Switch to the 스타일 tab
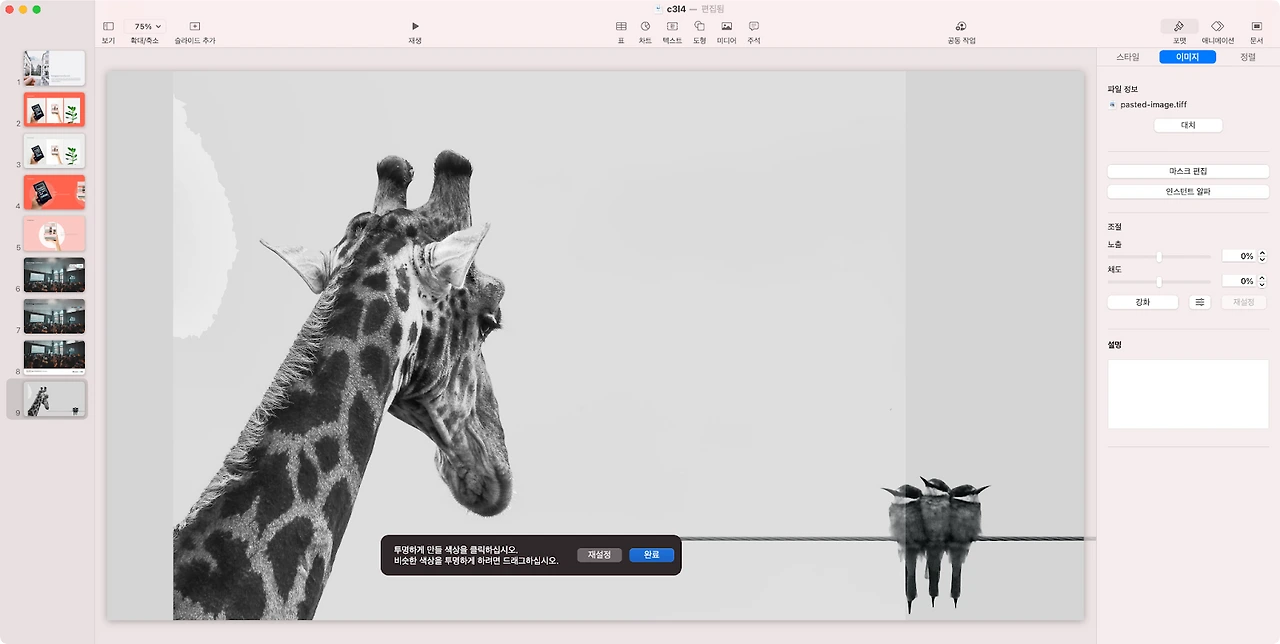1280x644 pixels. [x=1127, y=57]
